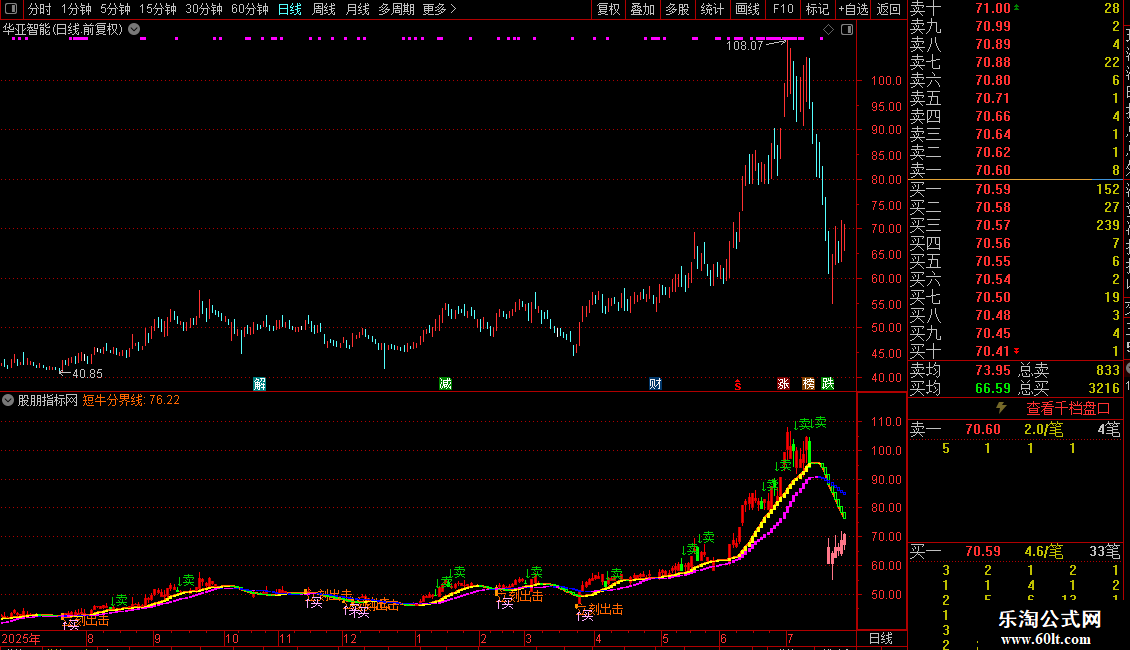Switch to the 30分钟 period

pyautogui.click(x=204, y=9)
